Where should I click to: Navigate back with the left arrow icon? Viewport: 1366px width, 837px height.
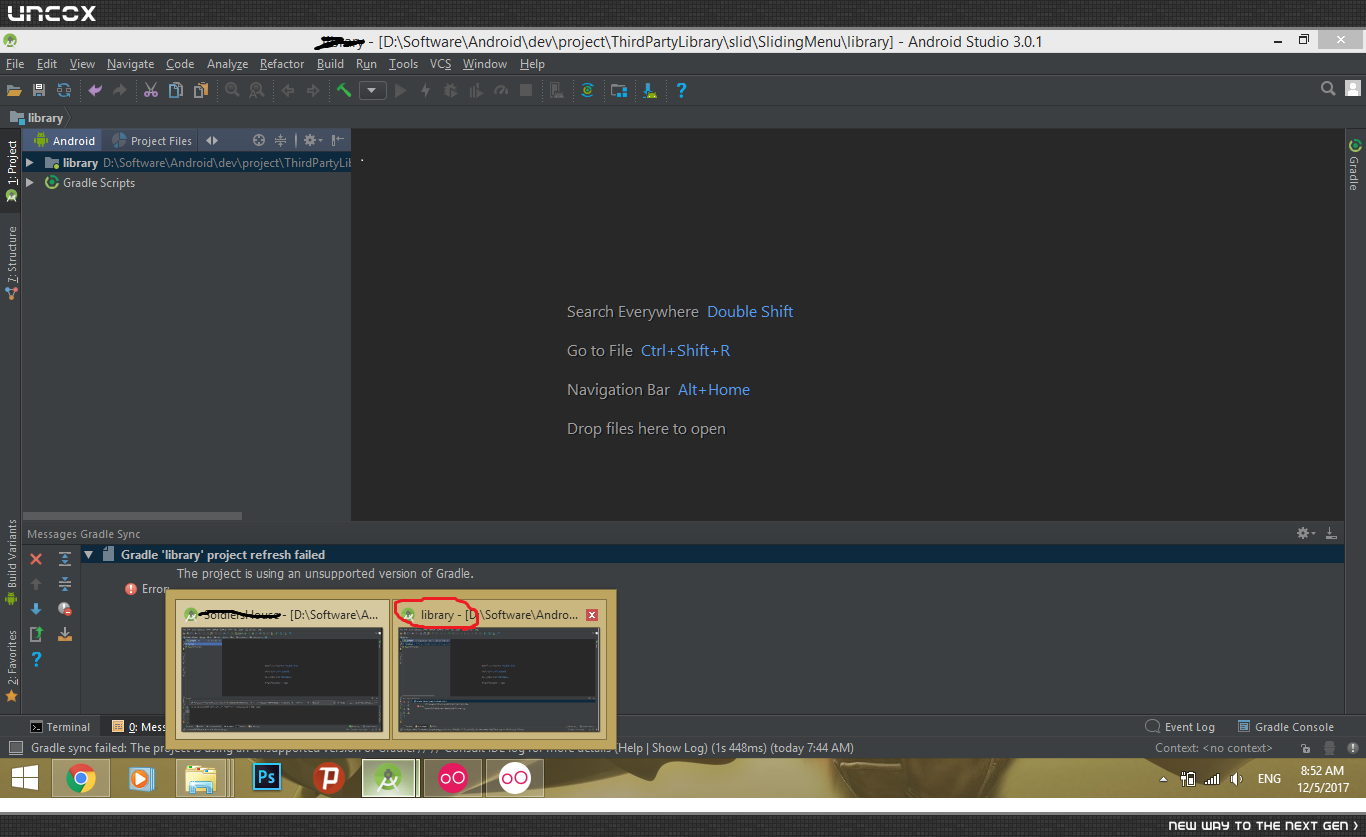point(288,90)
